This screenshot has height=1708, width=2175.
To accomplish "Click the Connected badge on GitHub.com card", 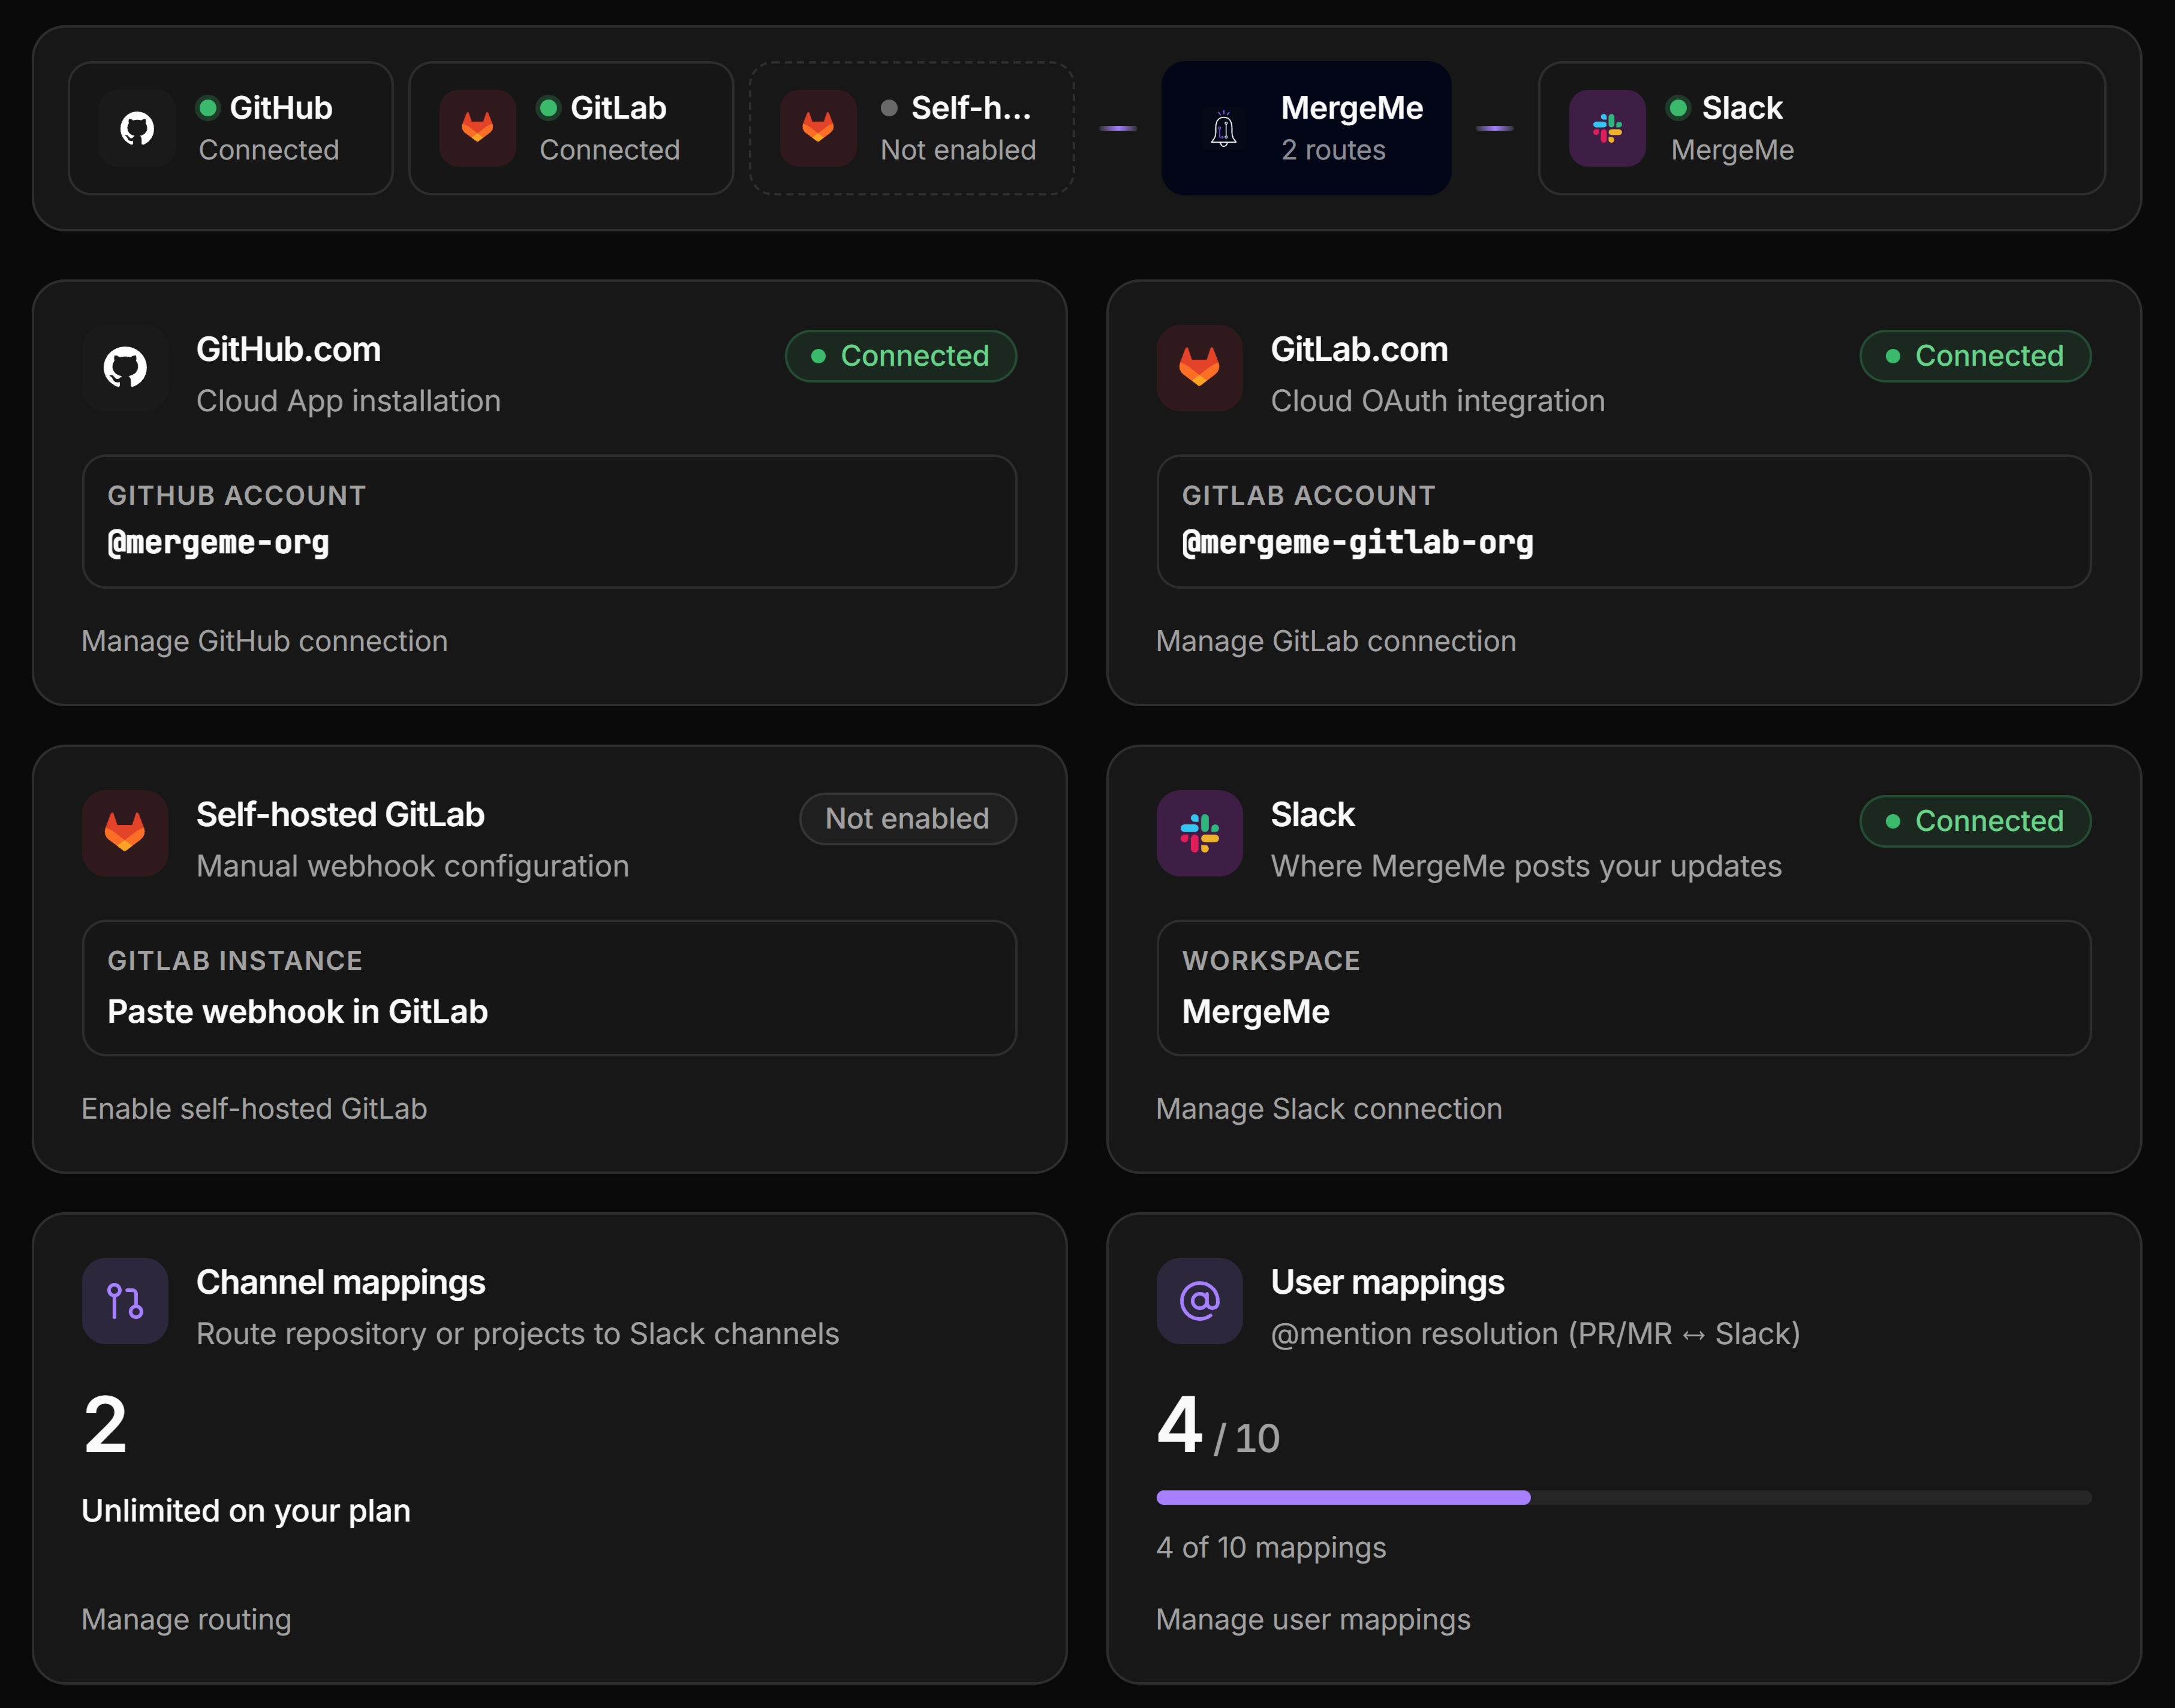I will [901, 356].
